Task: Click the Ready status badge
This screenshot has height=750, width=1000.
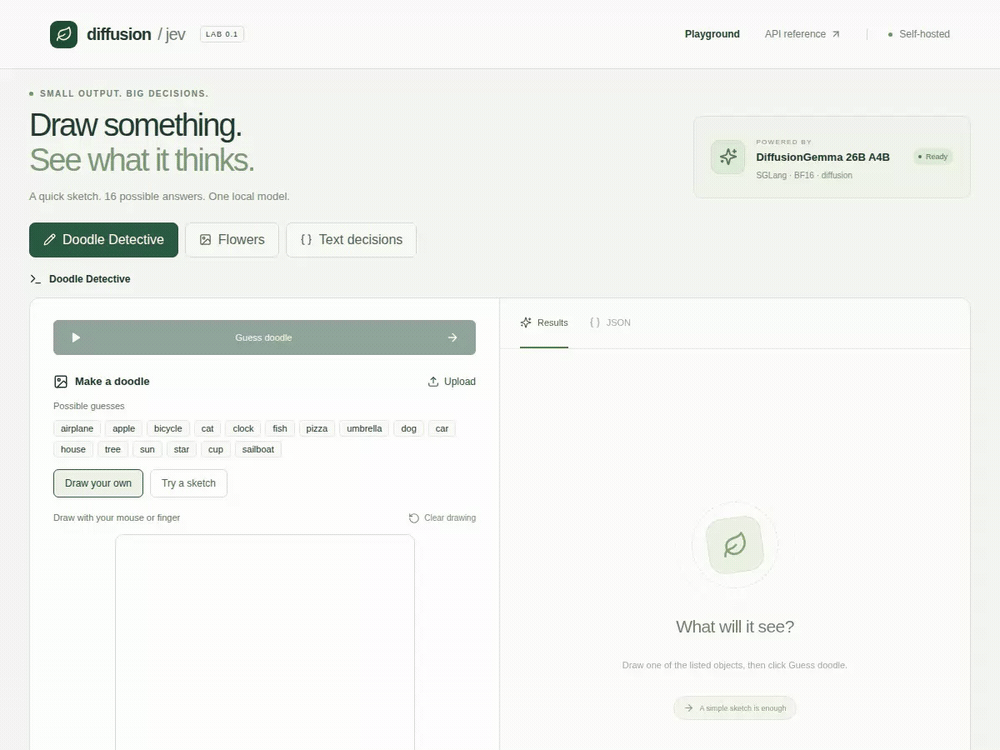Action: 932,157
